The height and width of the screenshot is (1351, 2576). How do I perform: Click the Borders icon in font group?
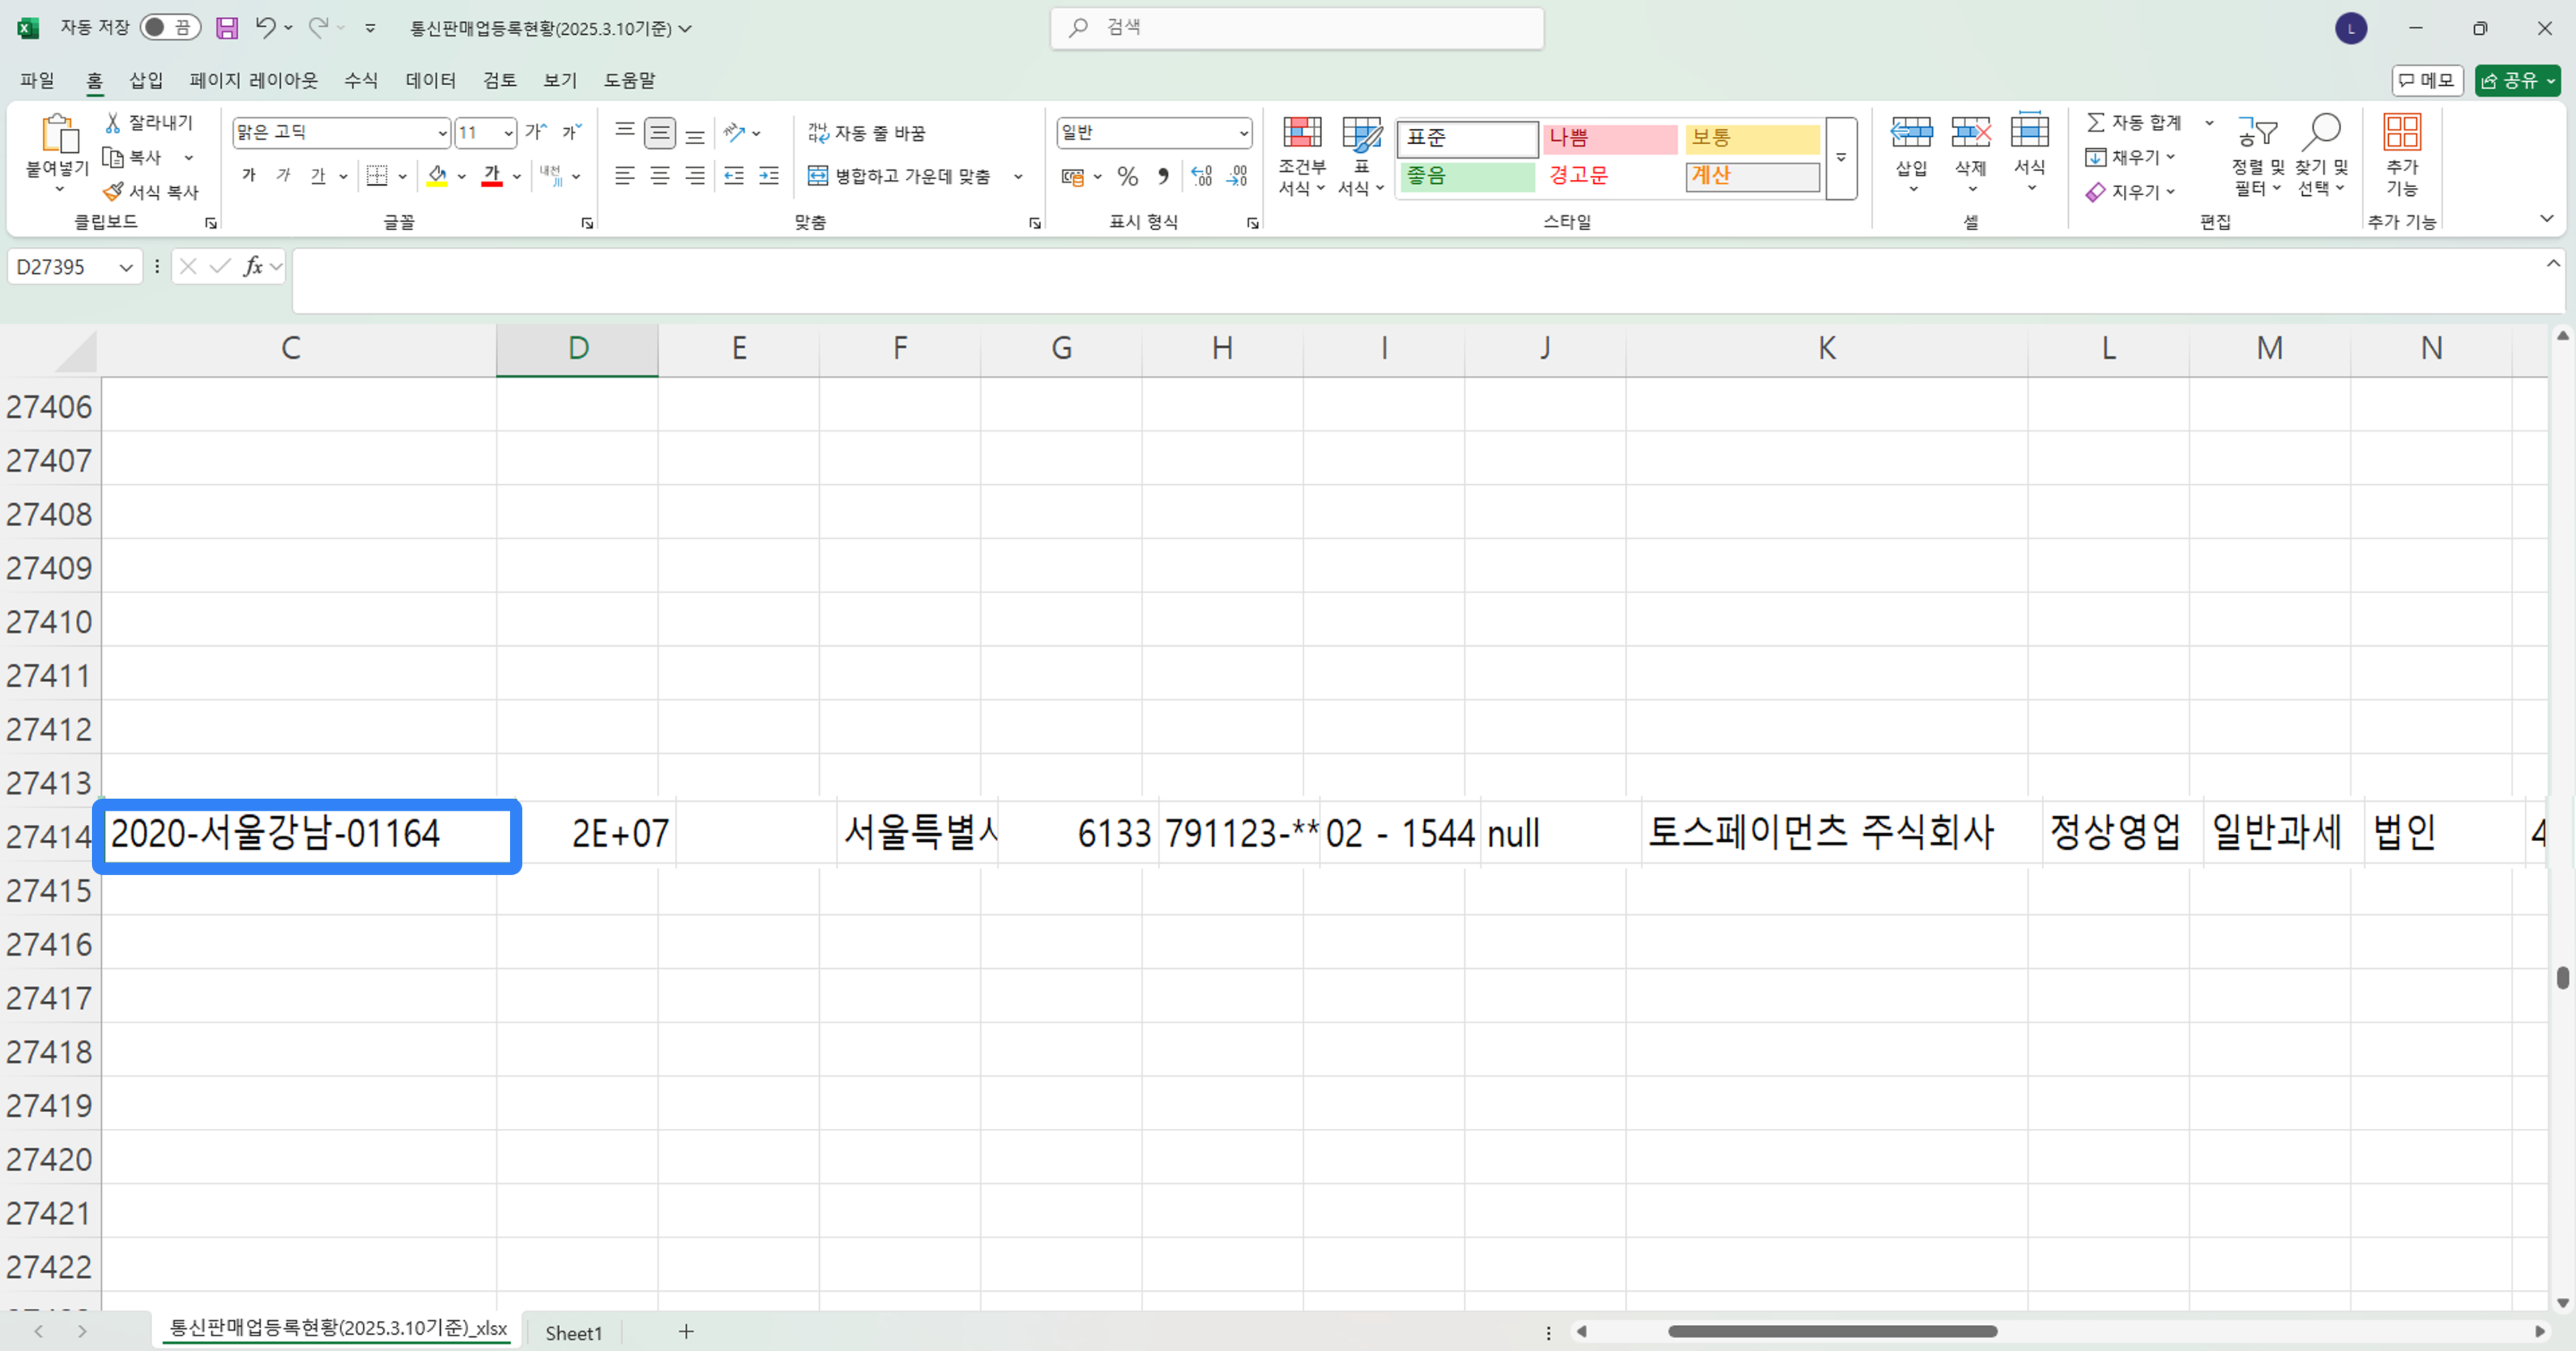(377, 177)
